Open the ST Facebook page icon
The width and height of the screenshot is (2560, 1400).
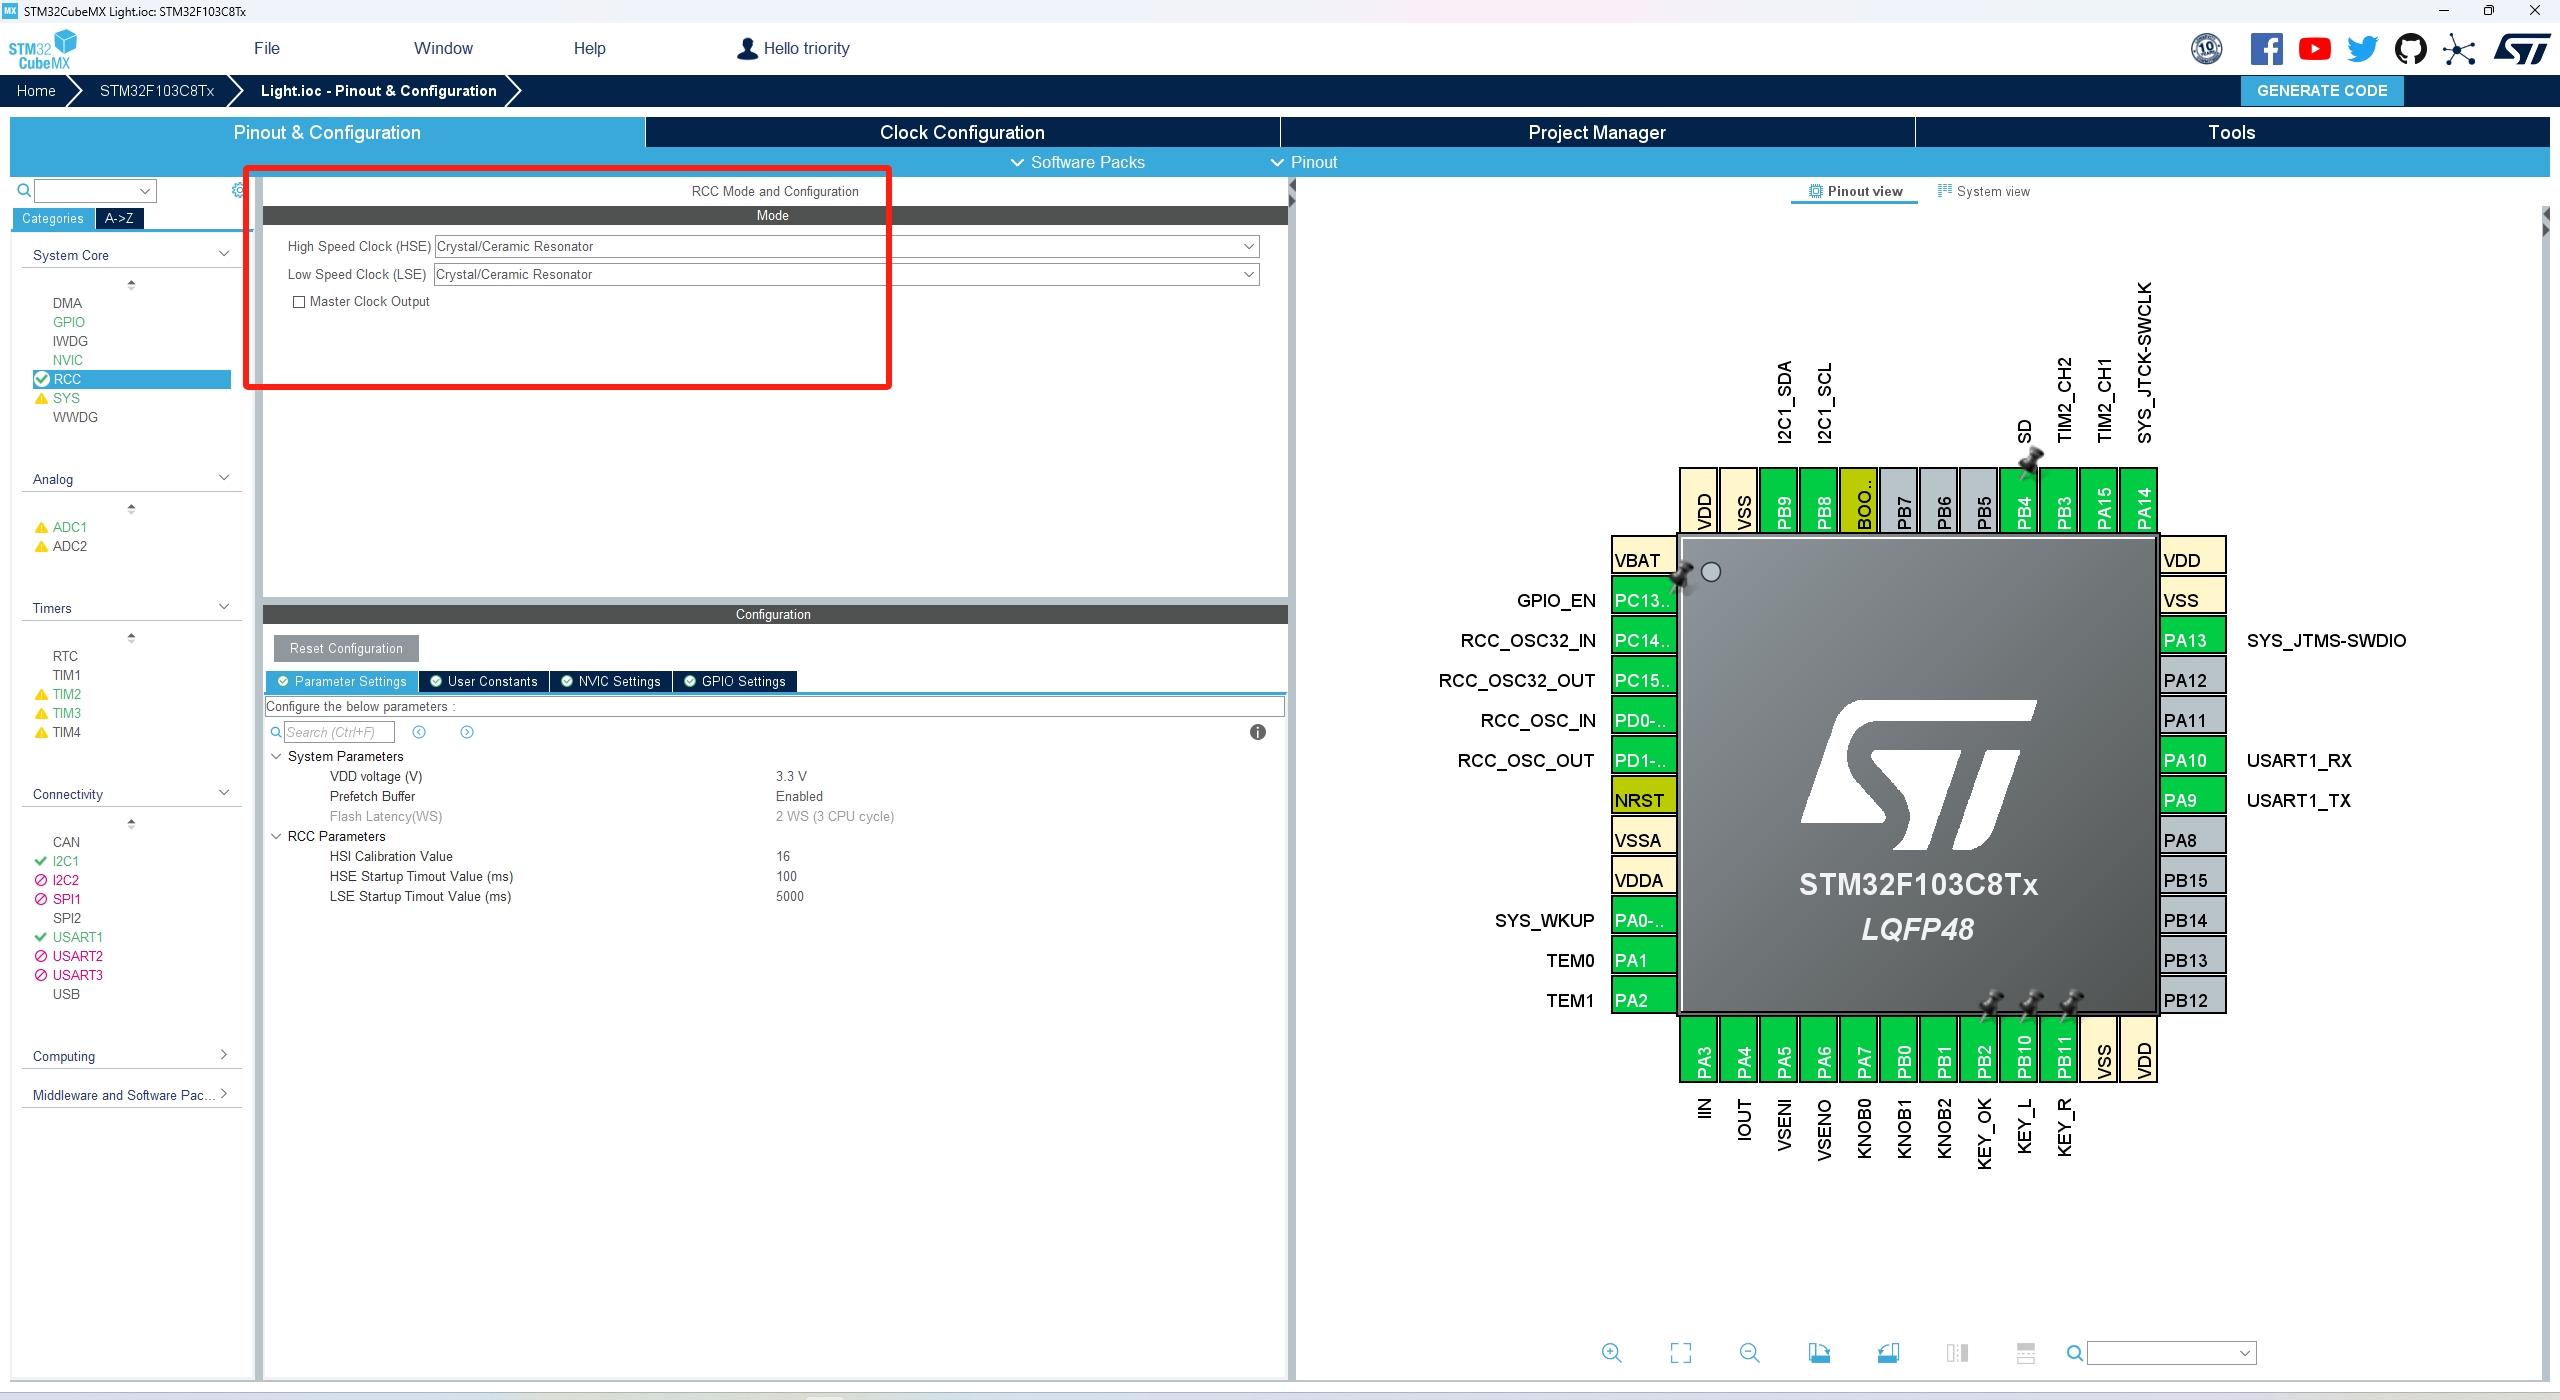[2267, 49]
